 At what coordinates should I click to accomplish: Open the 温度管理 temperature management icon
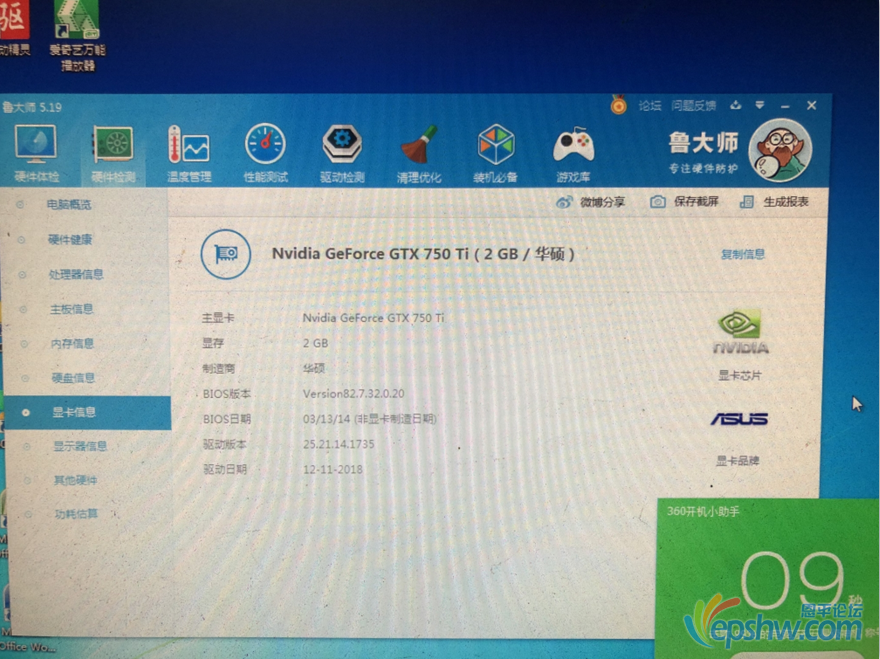(x=189, y=154)
